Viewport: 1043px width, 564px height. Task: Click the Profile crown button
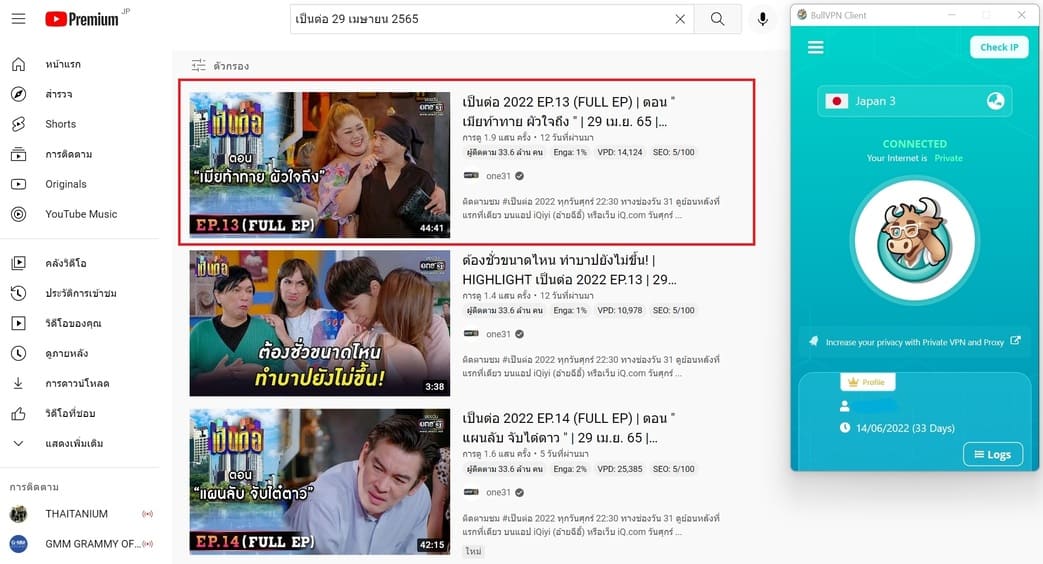[x=868, y=382]
